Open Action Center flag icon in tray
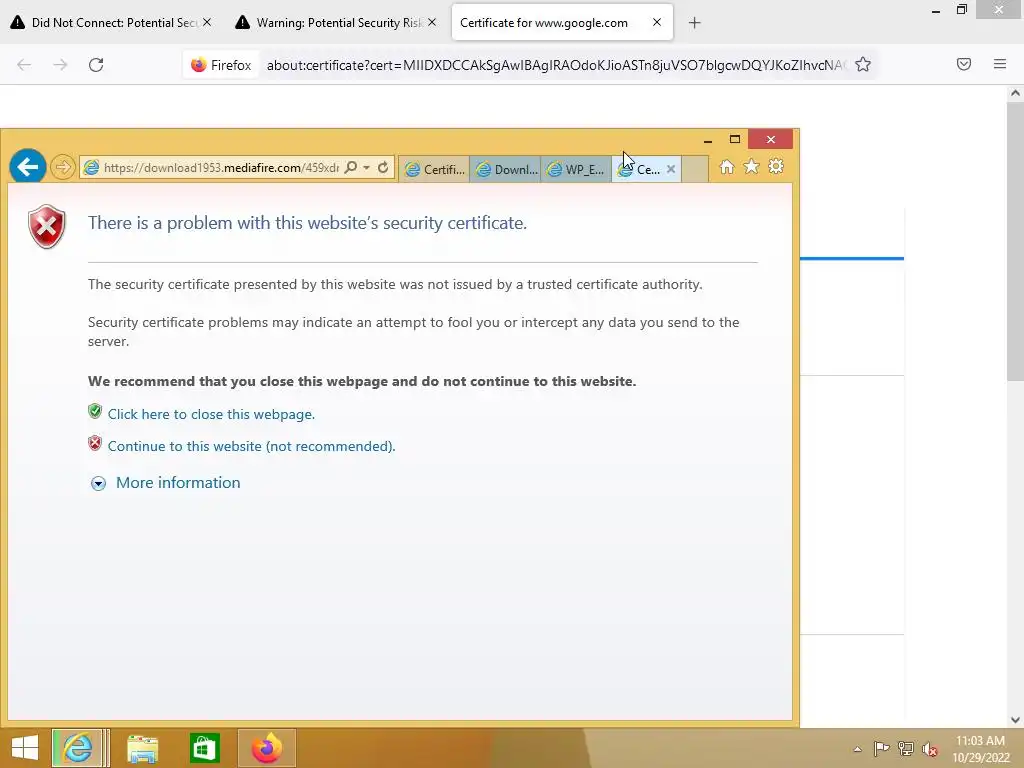This screenshot has width=1024, height=768. pyautogui.click(x=881, y=748)
